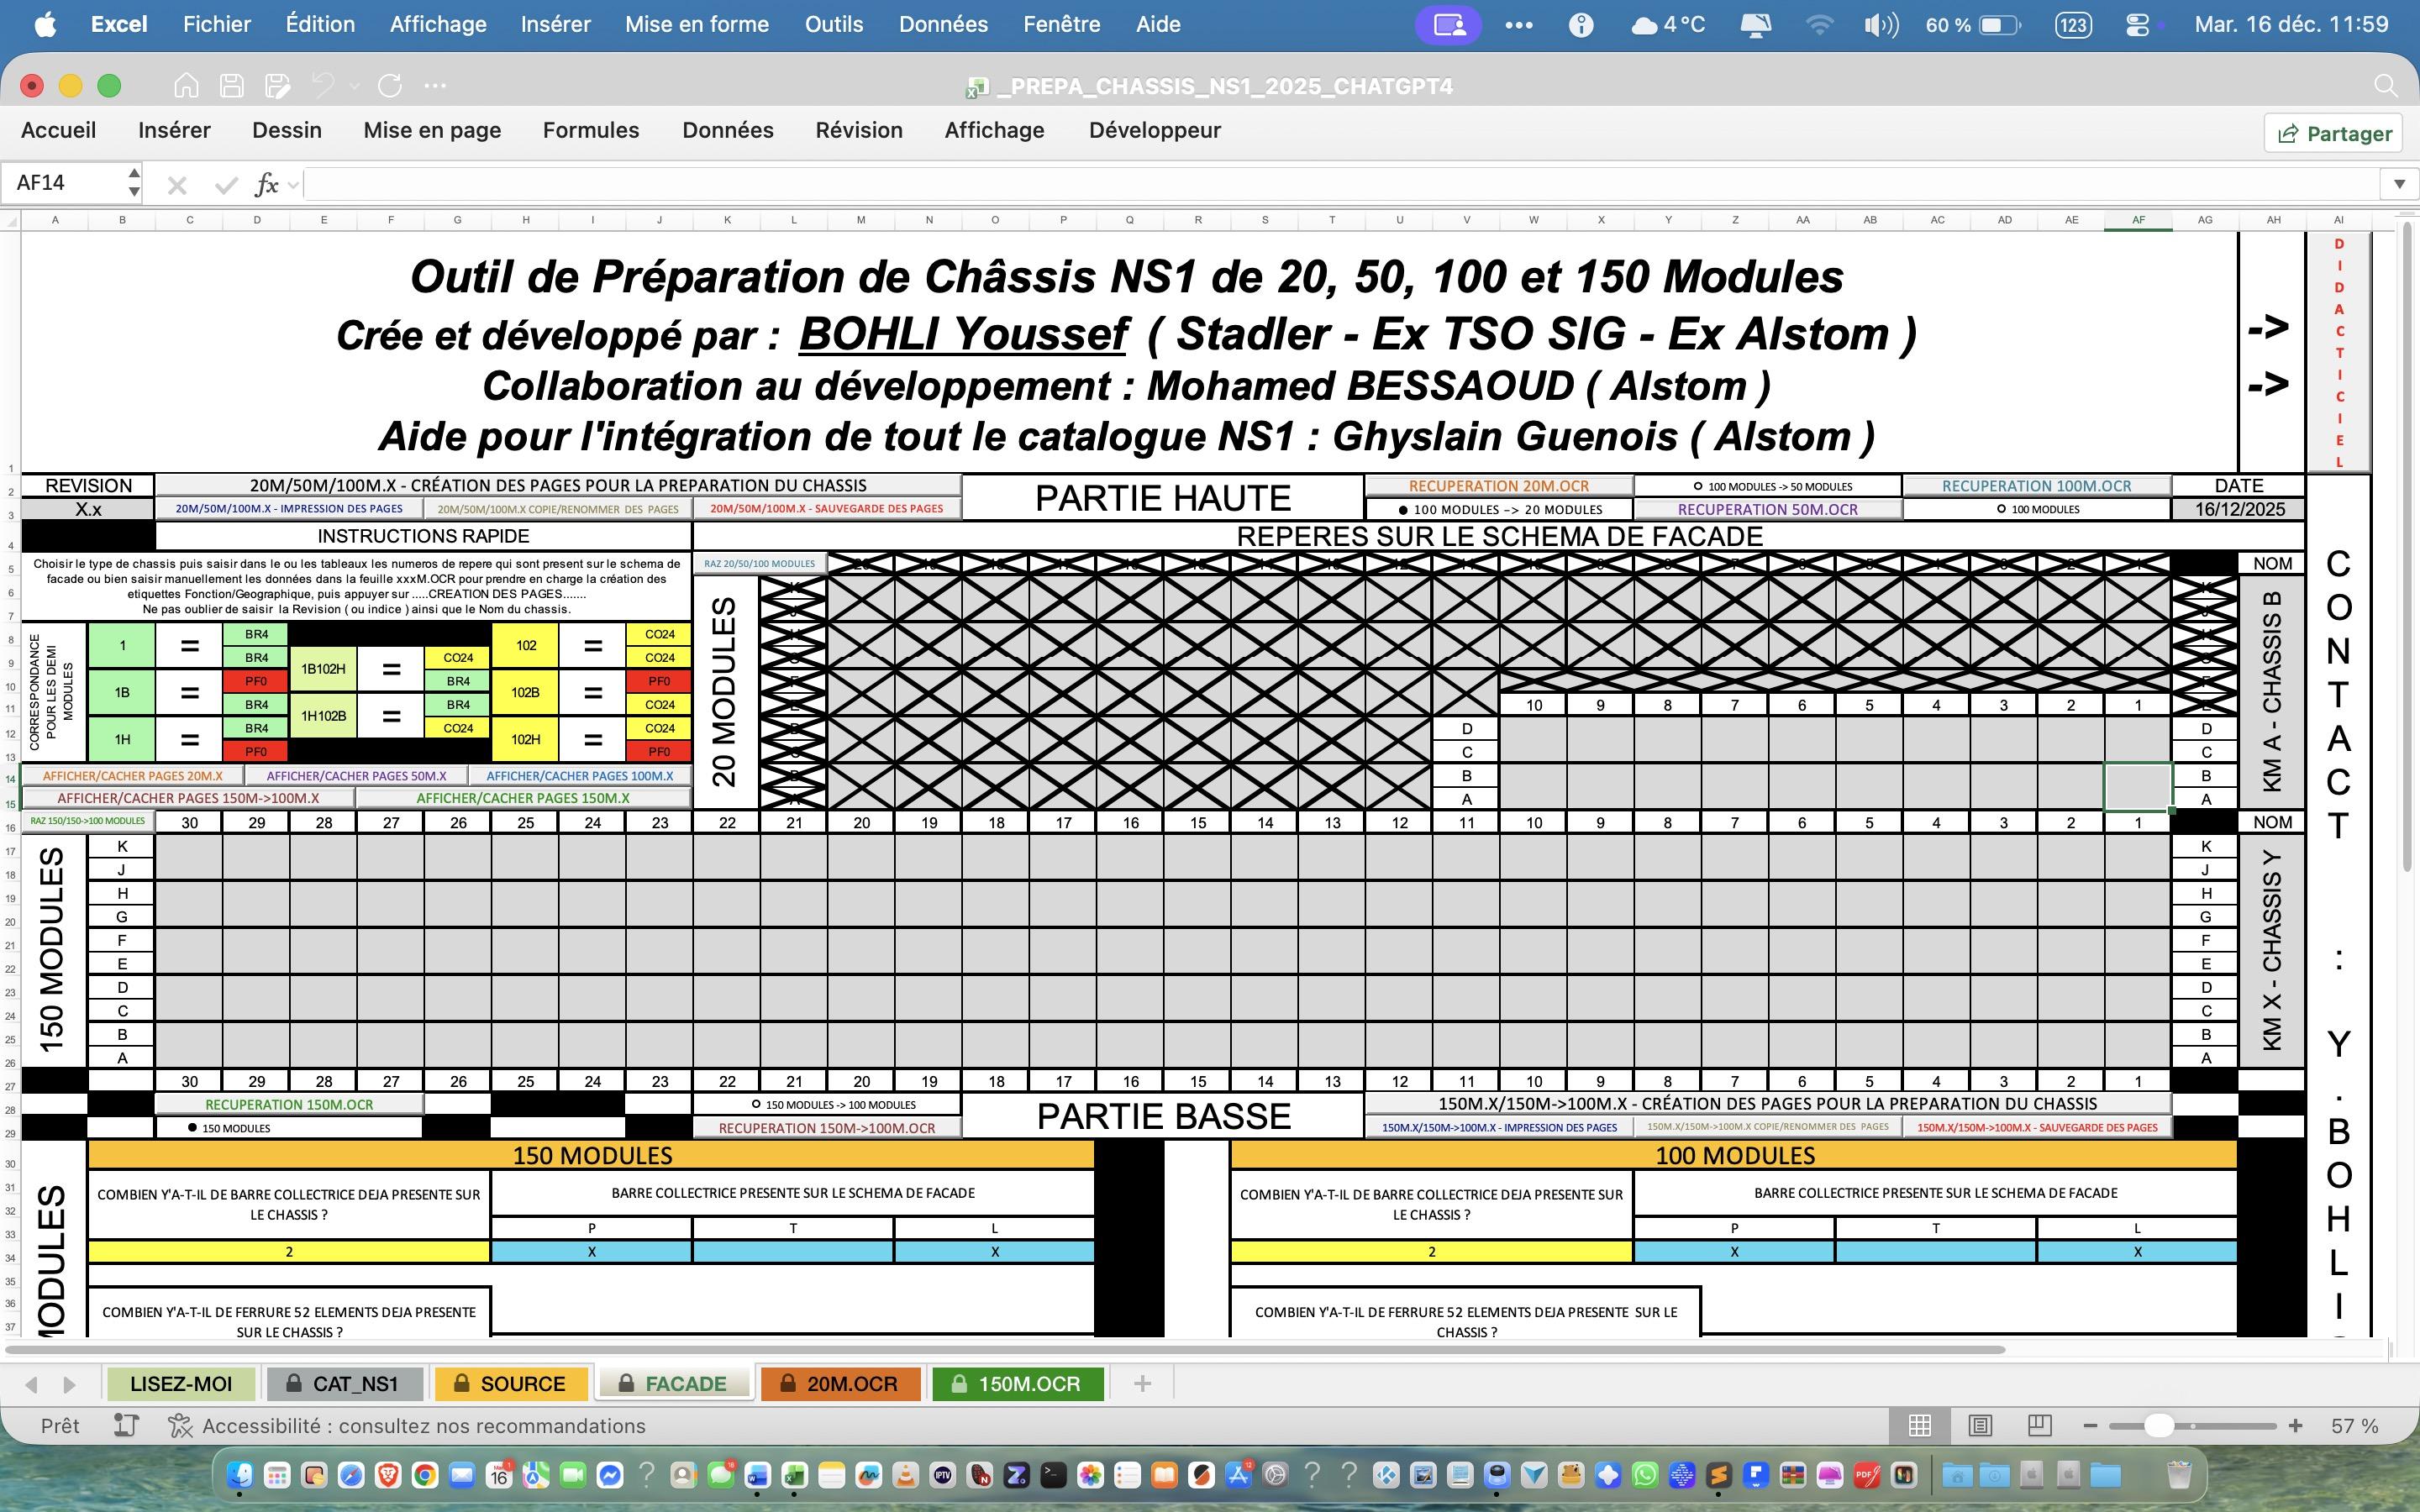This screenshot has width=2420, height=1512.
Task: Click the search magnifier in title bar
Action: pyautogui.click(x=2385, y=86)
